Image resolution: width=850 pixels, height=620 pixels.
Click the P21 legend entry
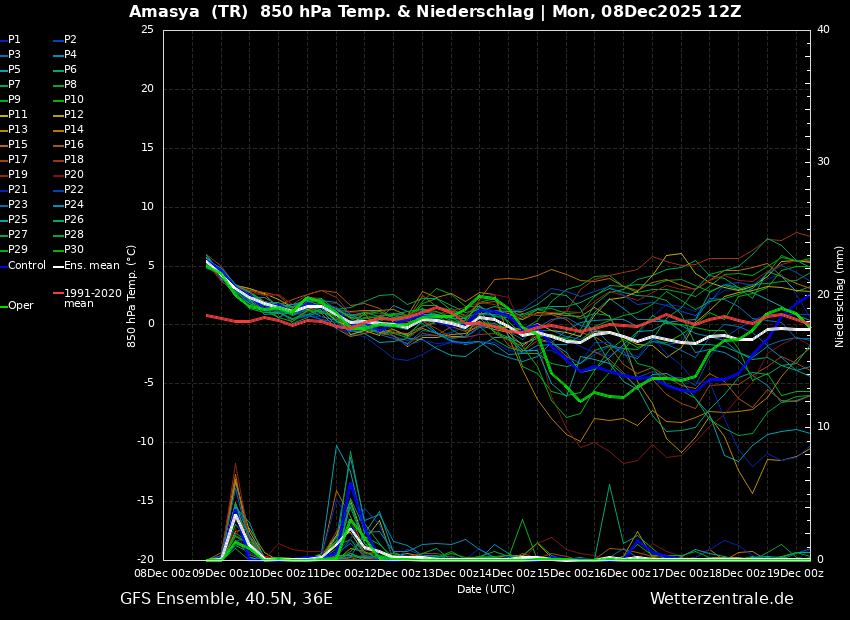tap(14, 190)
